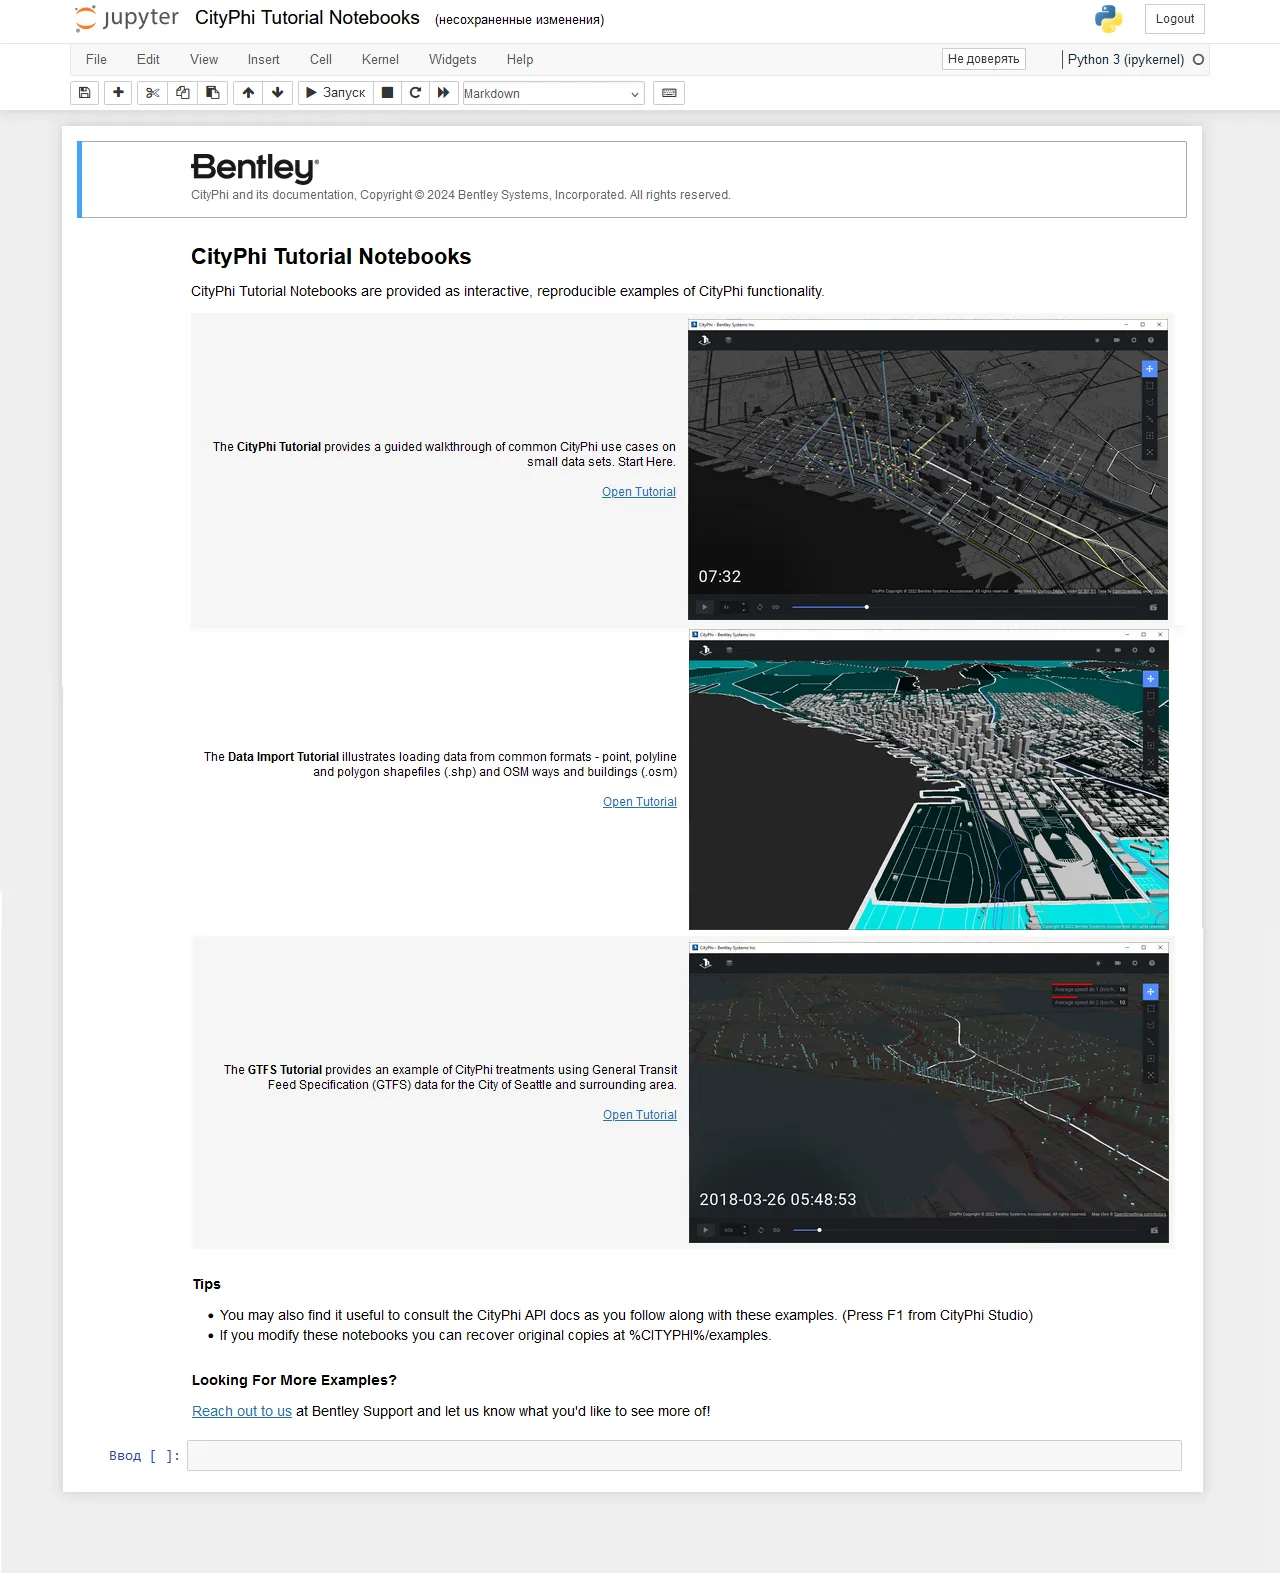
Task: Open Tutorial link for Data Import Tutorial
Action: pyautogui.click(x=640, y=802)
